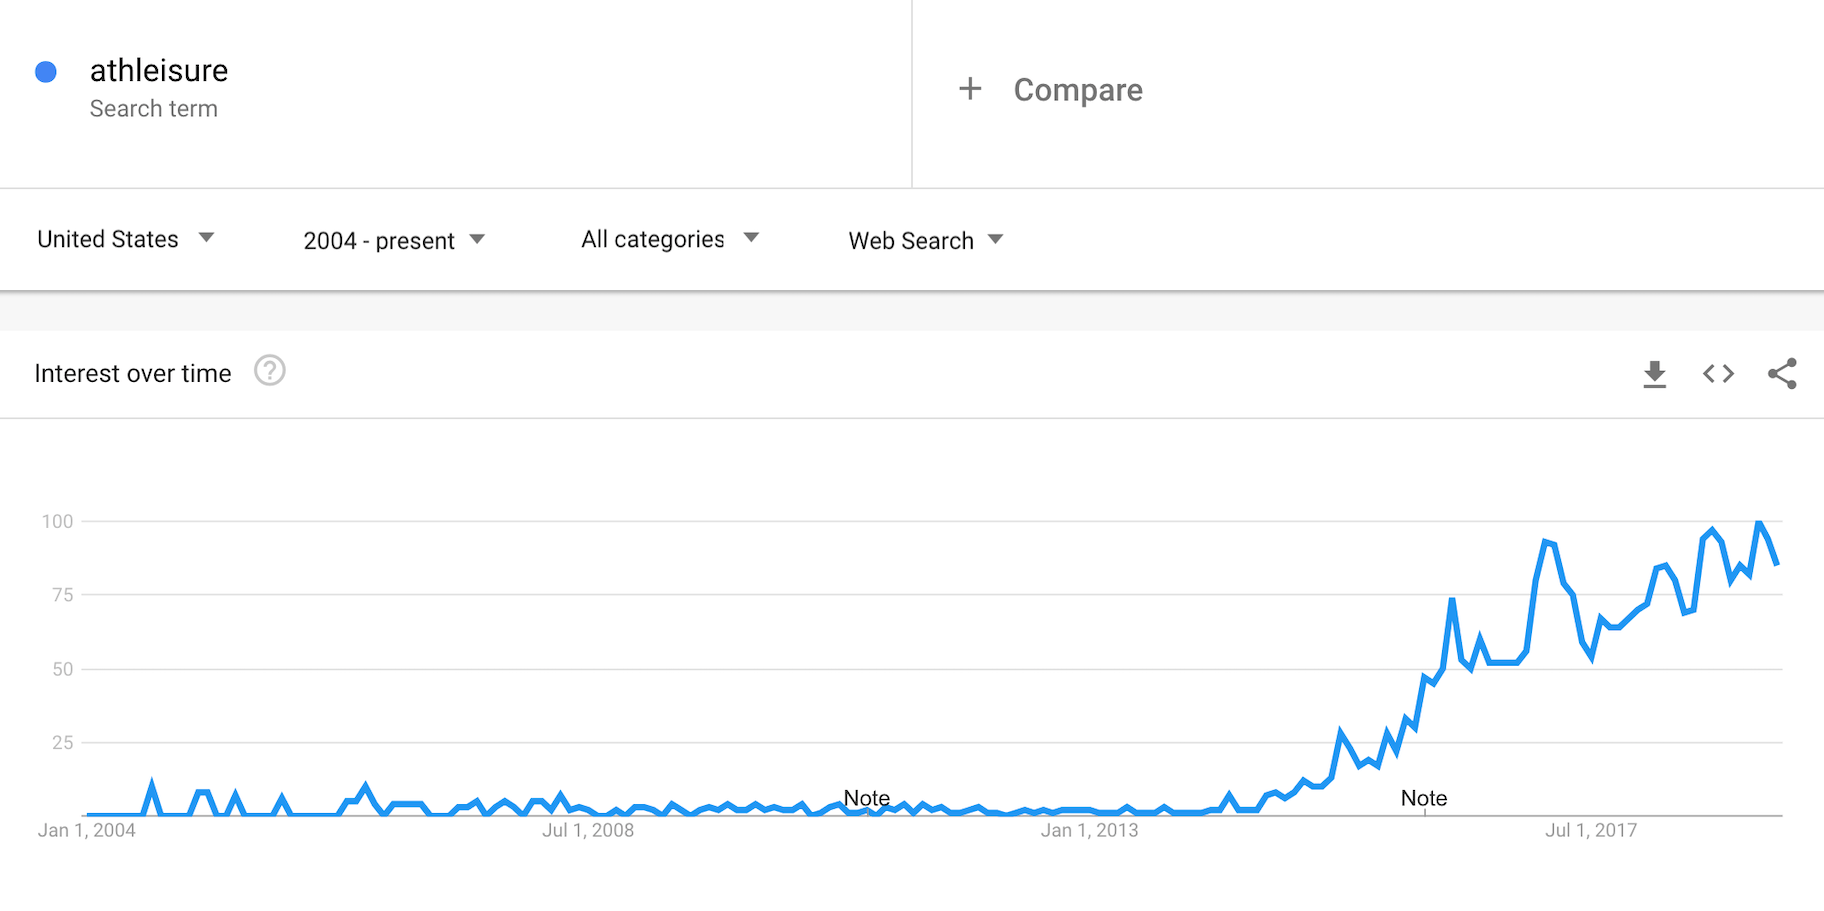Click the Note marker near 2016
Viewport: 1824px width, 911px height.
coord(1423,798)
